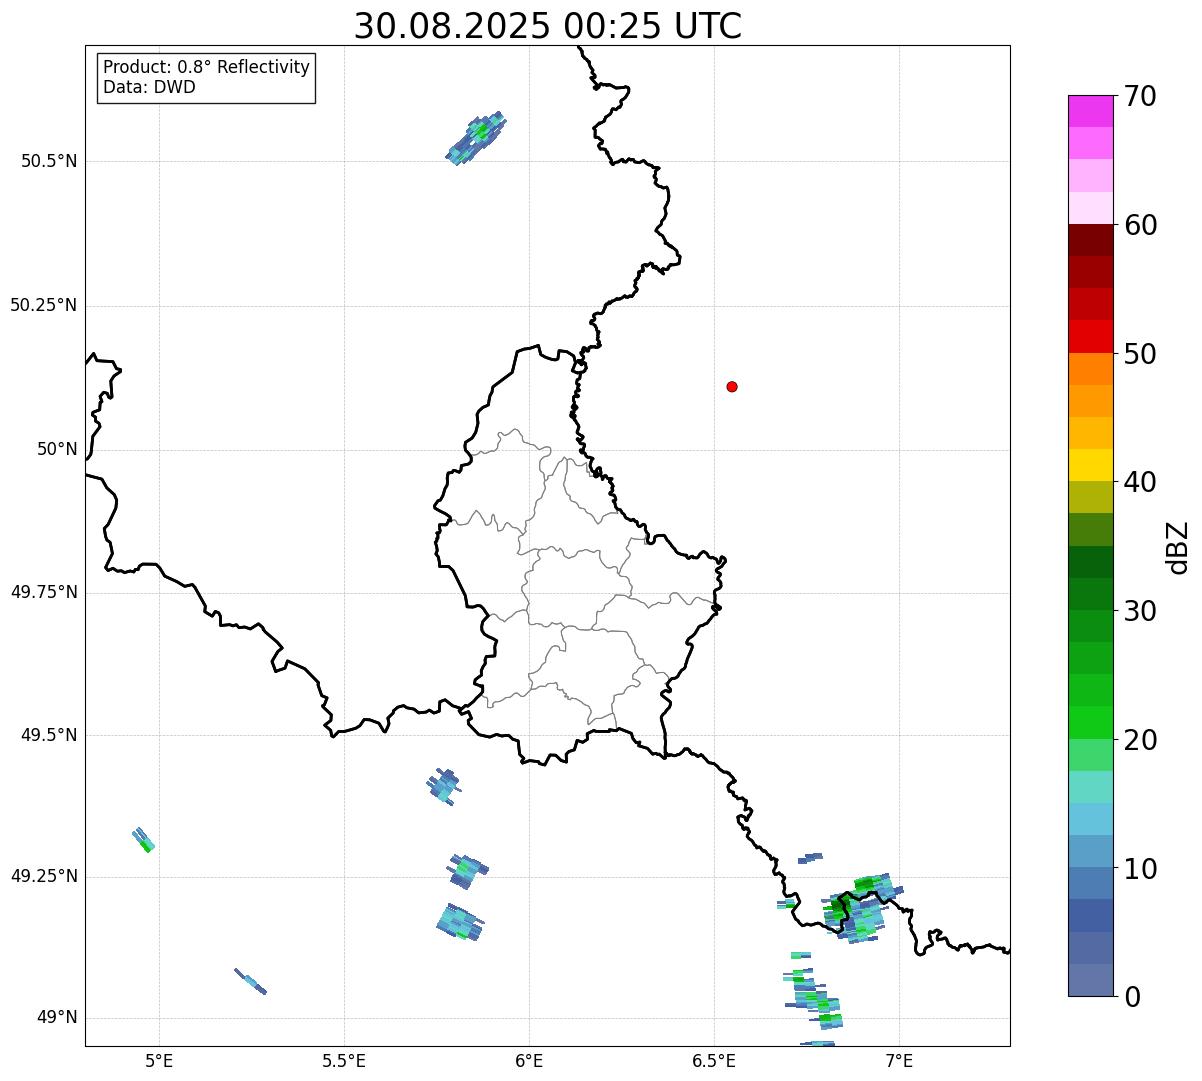1202x1081 pixels.
Task: Click the 6.5°E longitude label
Action: [x=715, y=1061]
